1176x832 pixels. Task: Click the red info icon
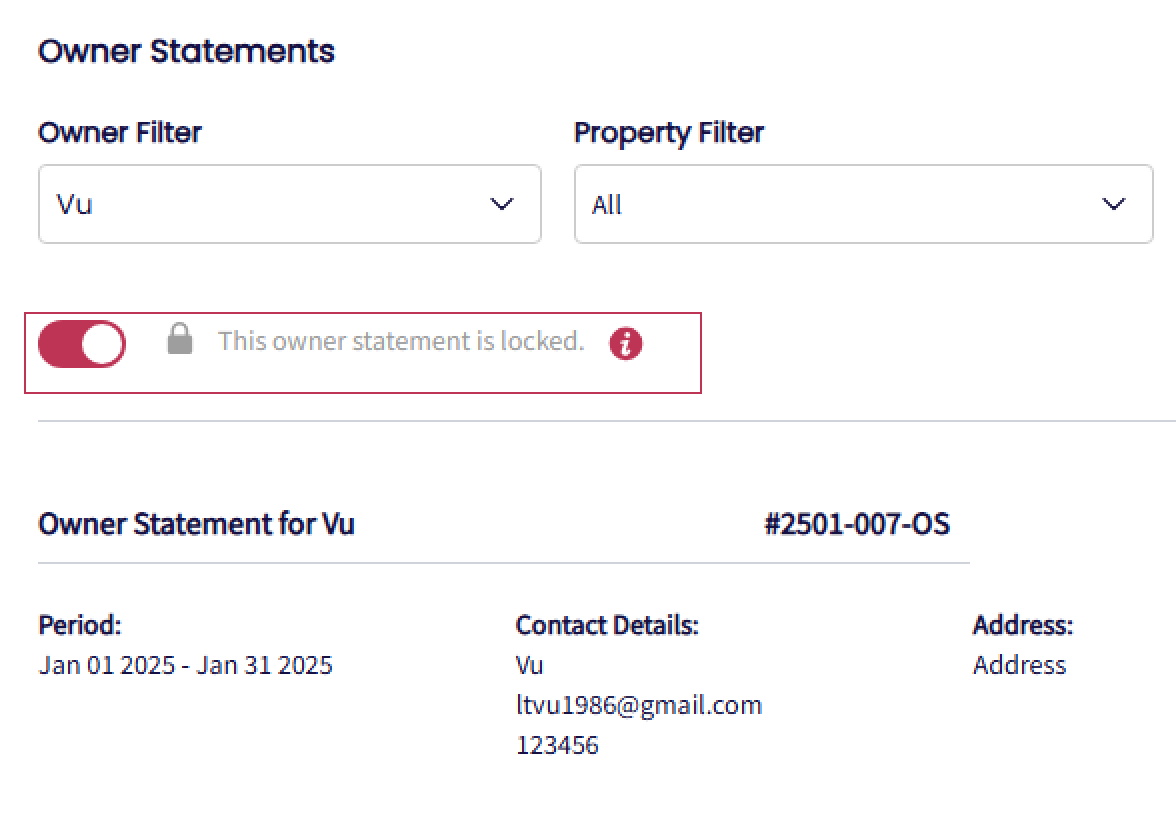click(x=626, y=344)
